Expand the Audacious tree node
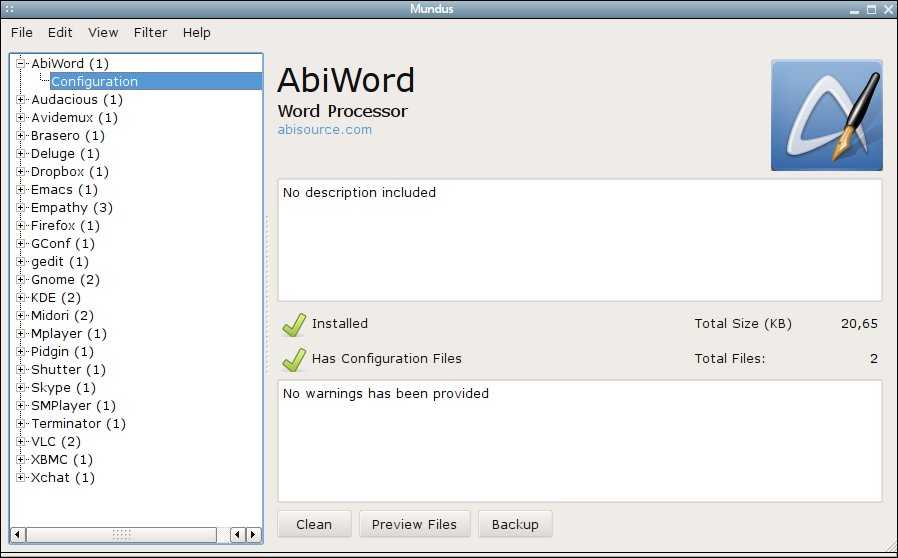This screenshot has width=898, height=558. [x=21, y=99]
